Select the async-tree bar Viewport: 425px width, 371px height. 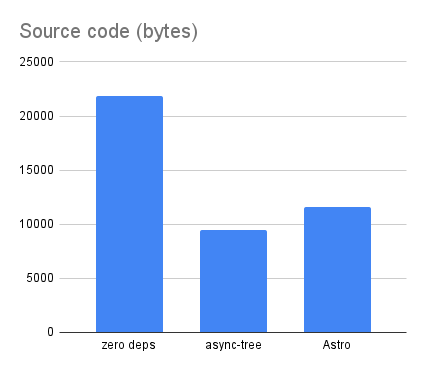point(233,281)
